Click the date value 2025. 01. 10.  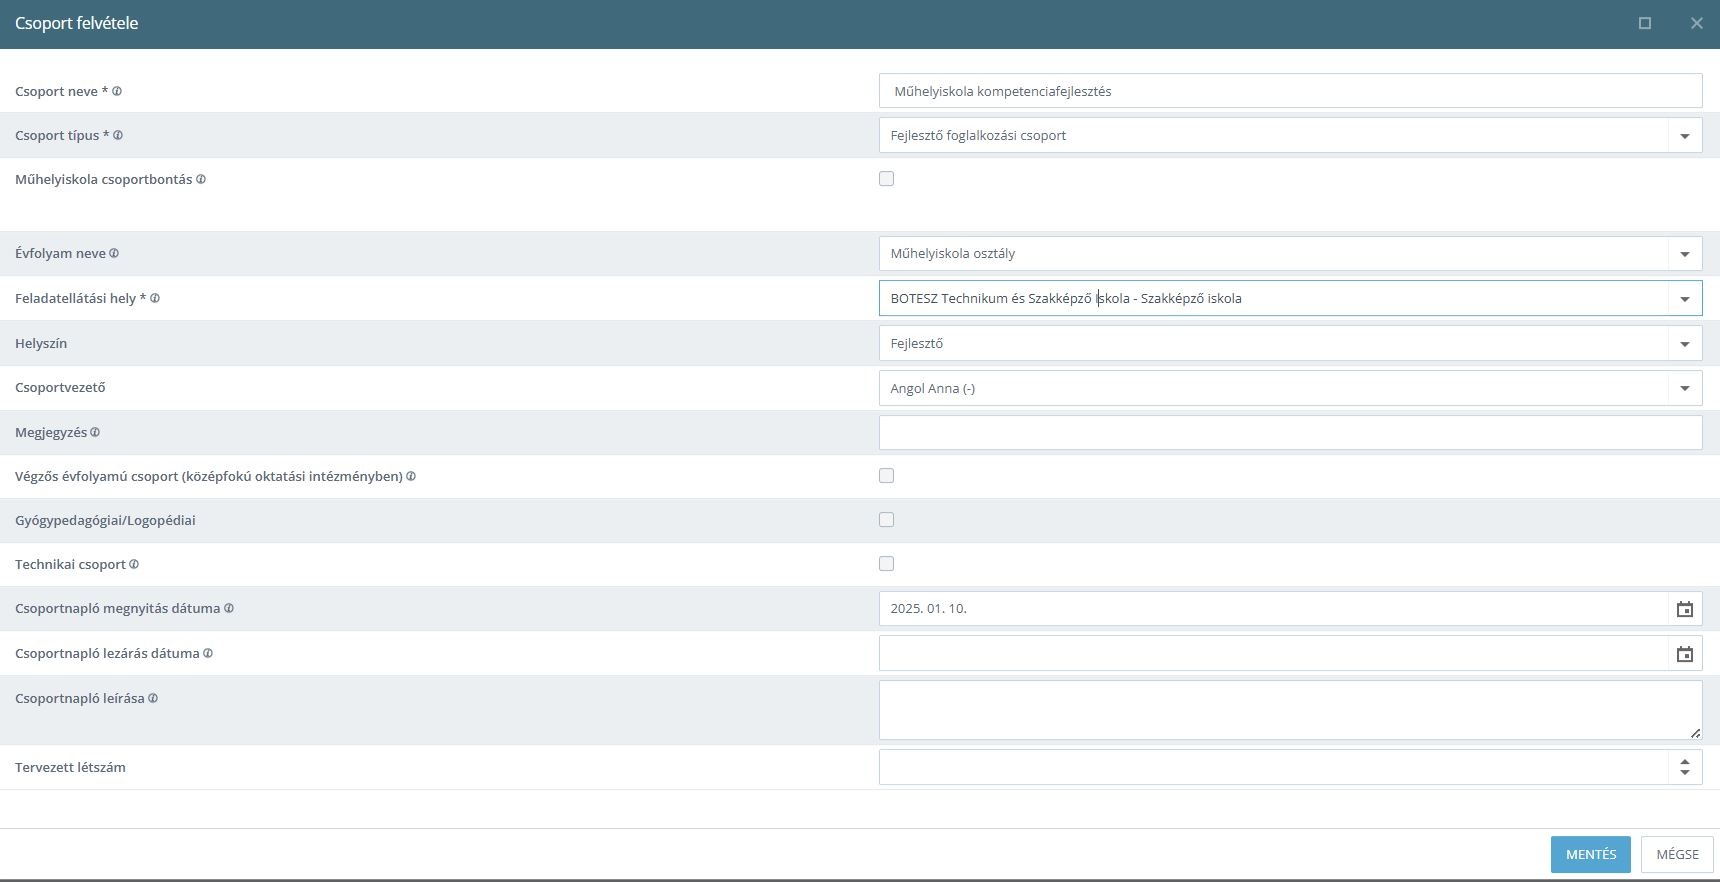click(x=929, y=608)
